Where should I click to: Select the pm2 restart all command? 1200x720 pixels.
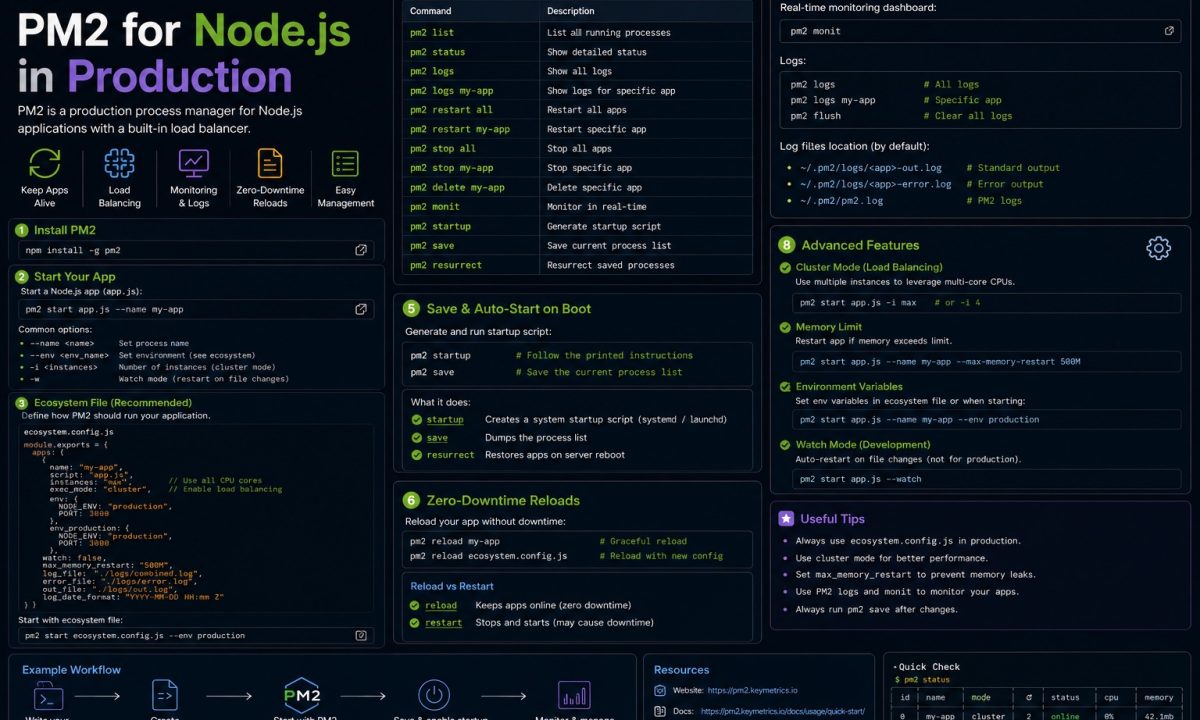pyautogui.click(x=451, y=110)
